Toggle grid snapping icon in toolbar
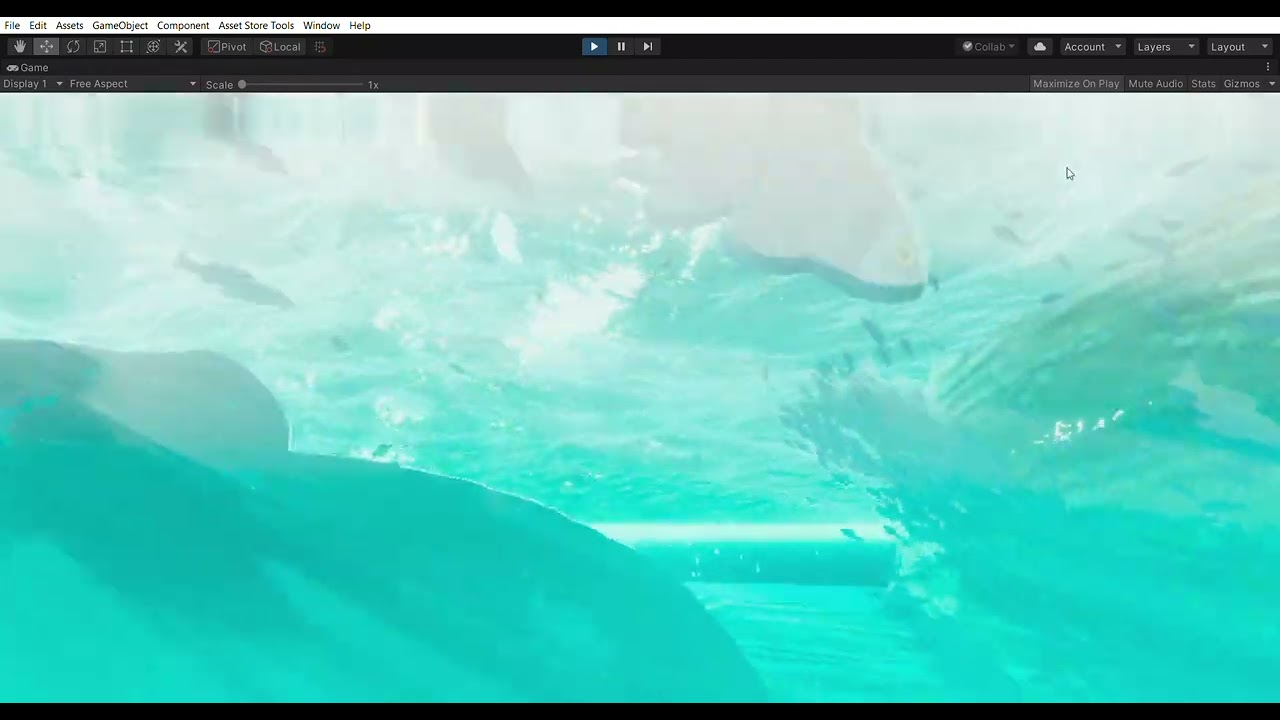This screenshot has width=1280, height=720. coord(320,47)
